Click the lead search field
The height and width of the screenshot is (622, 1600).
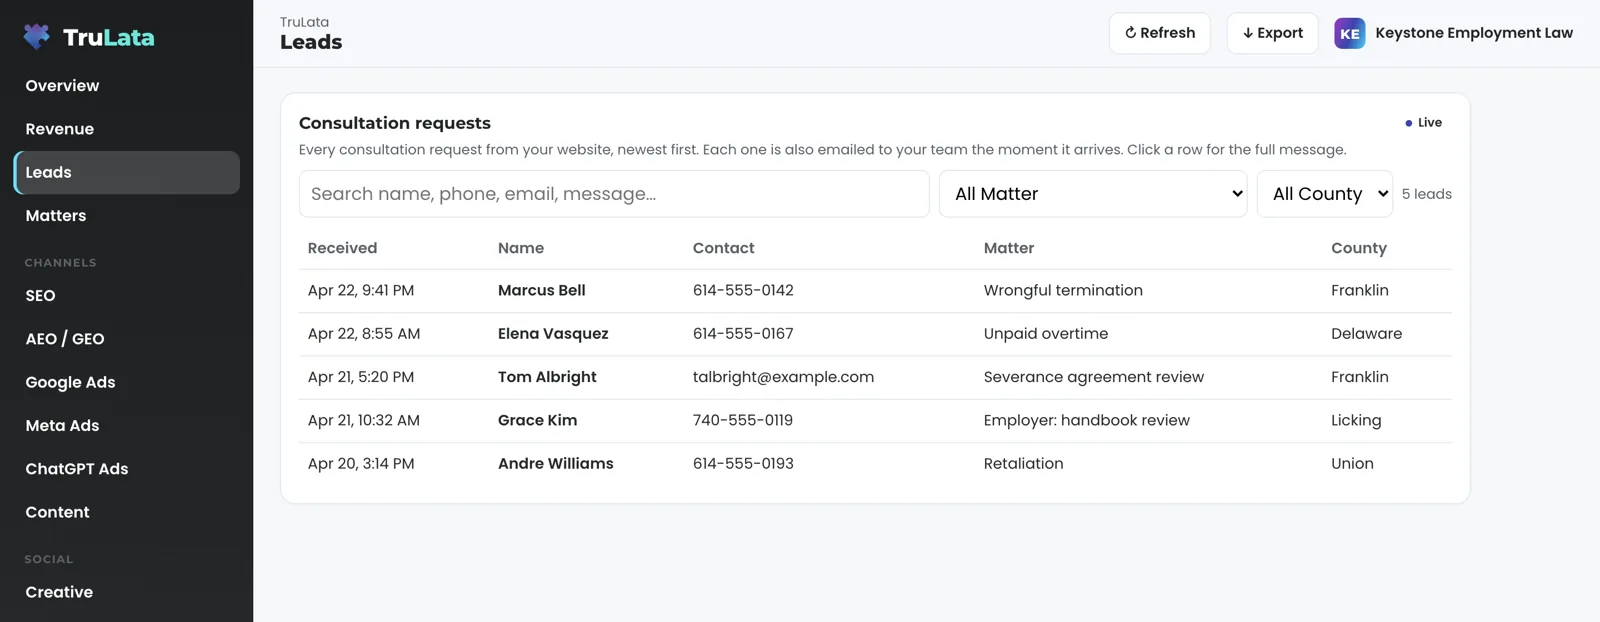pos(614,194)
